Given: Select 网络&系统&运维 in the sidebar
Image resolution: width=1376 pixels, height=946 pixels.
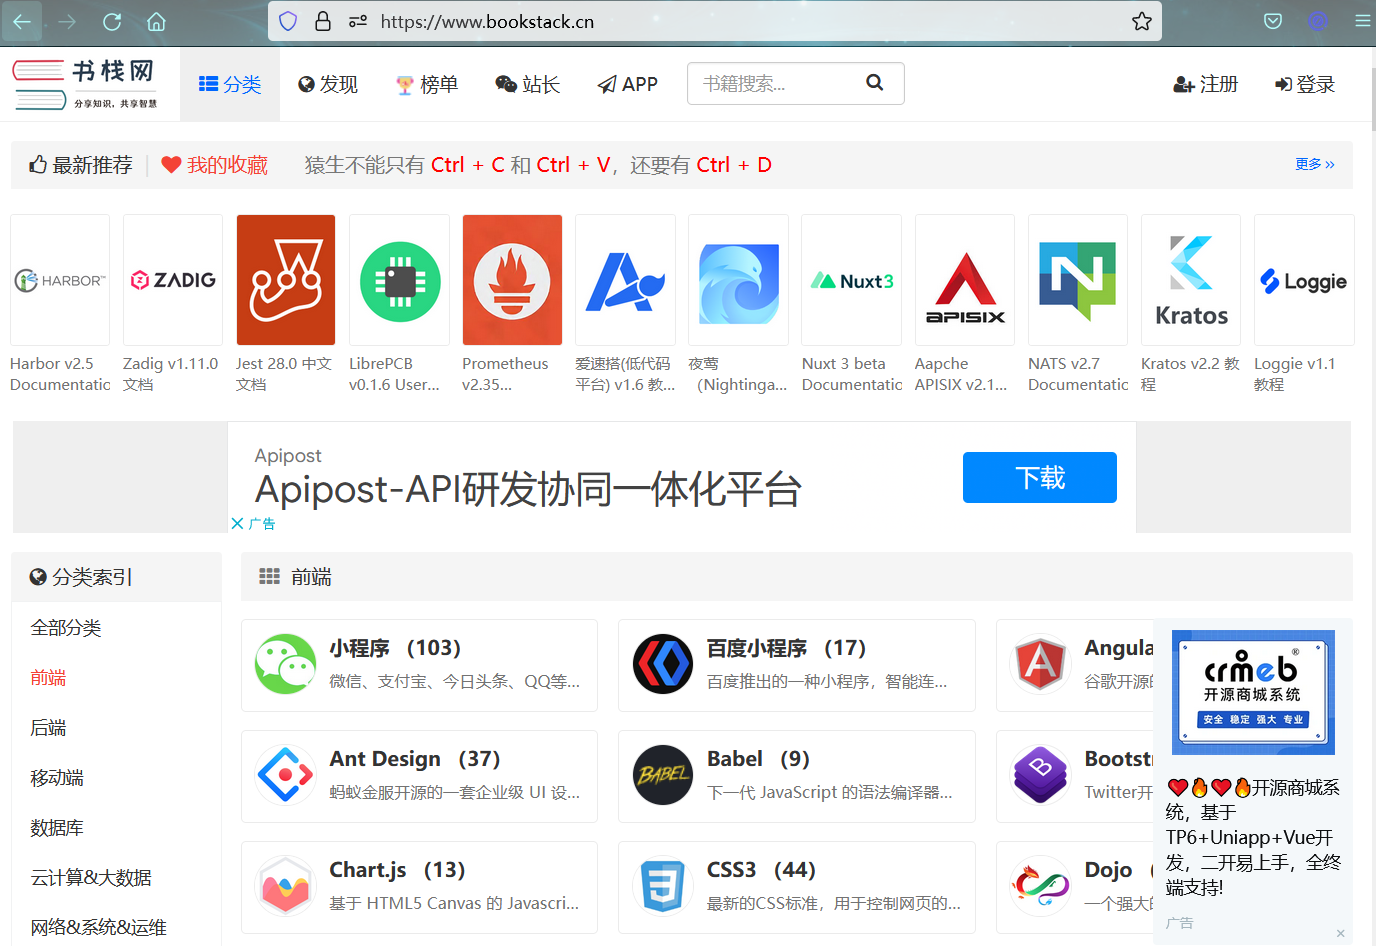Looking at the screenshot, I should coord(99,928).
